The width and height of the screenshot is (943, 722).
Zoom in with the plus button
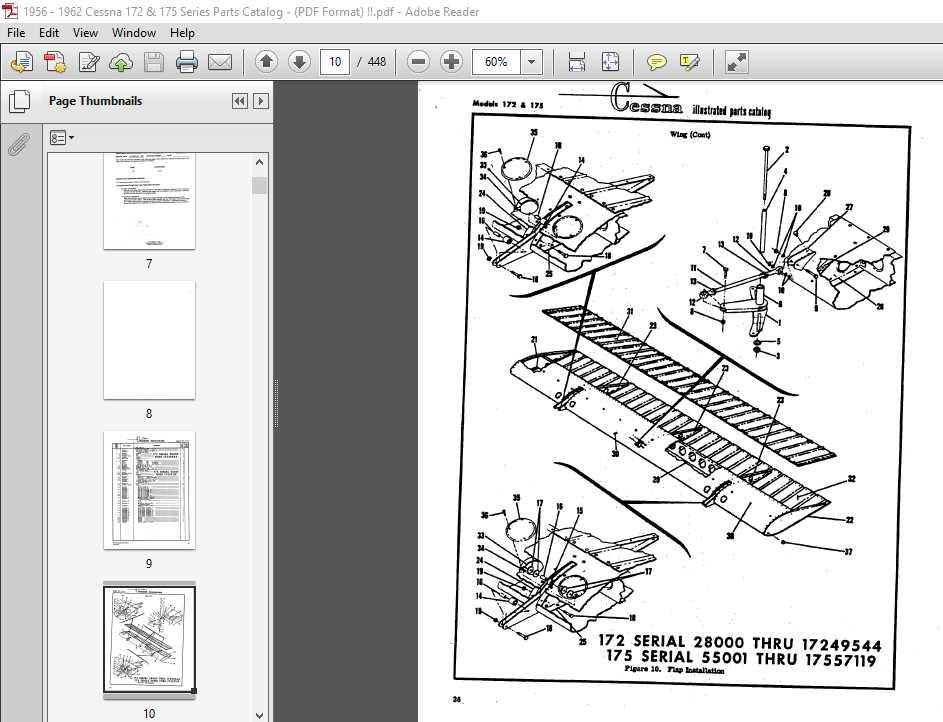click(x=451, y=61)
